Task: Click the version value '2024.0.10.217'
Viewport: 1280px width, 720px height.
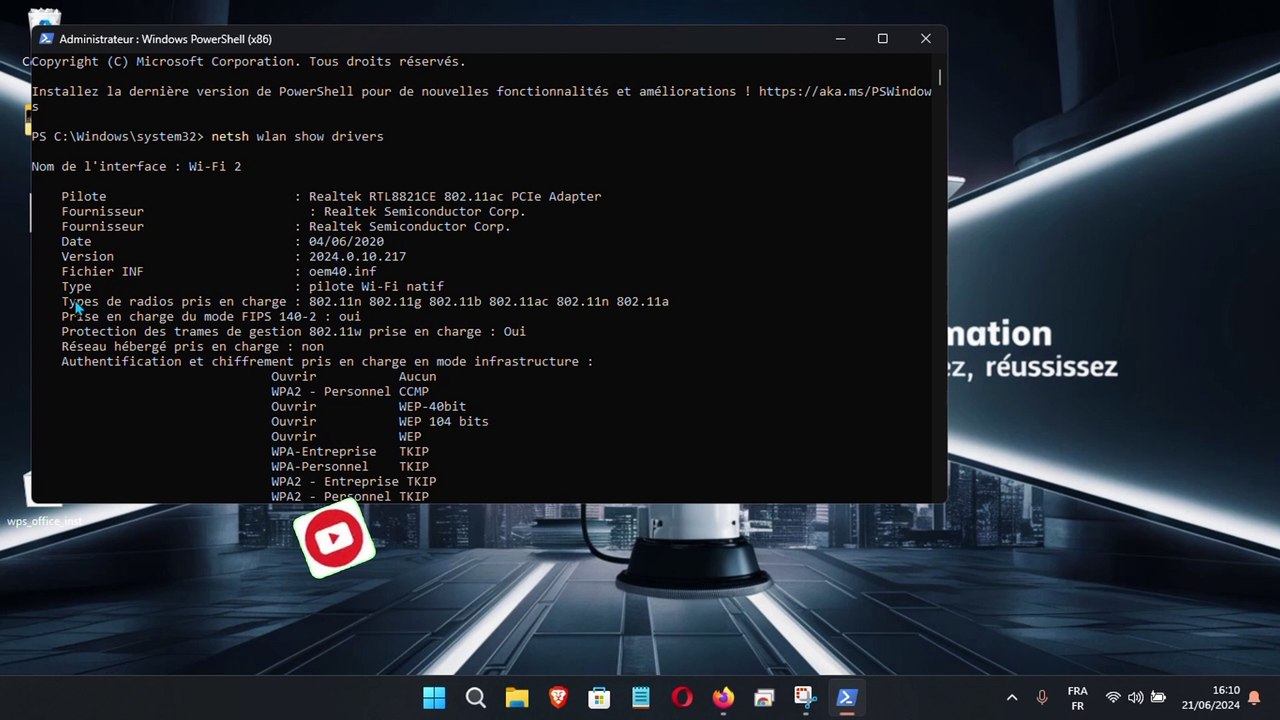Action: 357,257
